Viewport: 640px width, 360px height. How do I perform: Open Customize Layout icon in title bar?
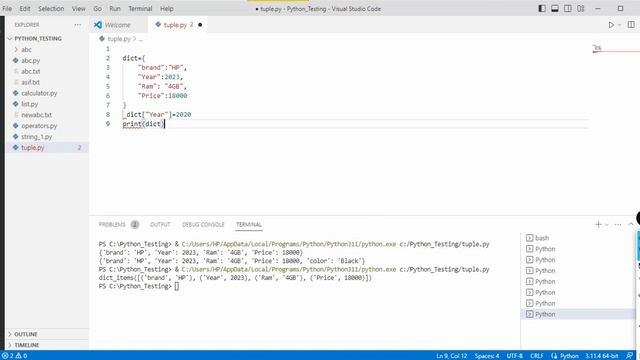[581, 9]
